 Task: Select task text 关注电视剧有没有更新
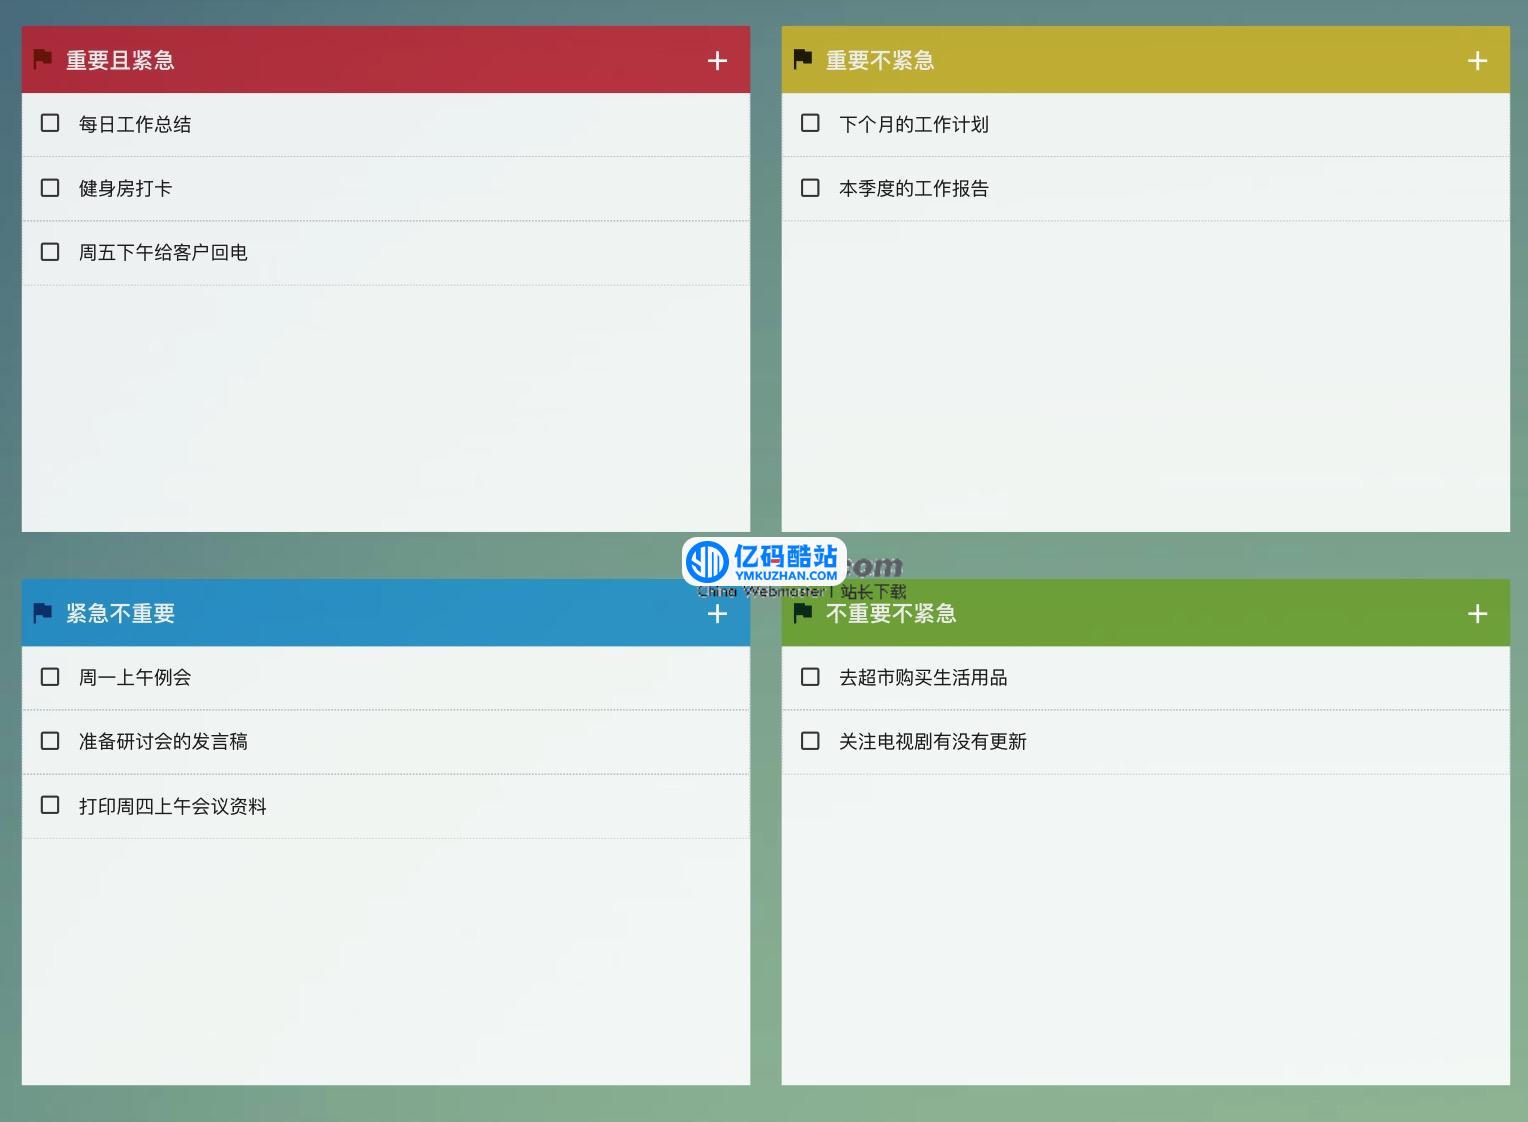(933, 741)
